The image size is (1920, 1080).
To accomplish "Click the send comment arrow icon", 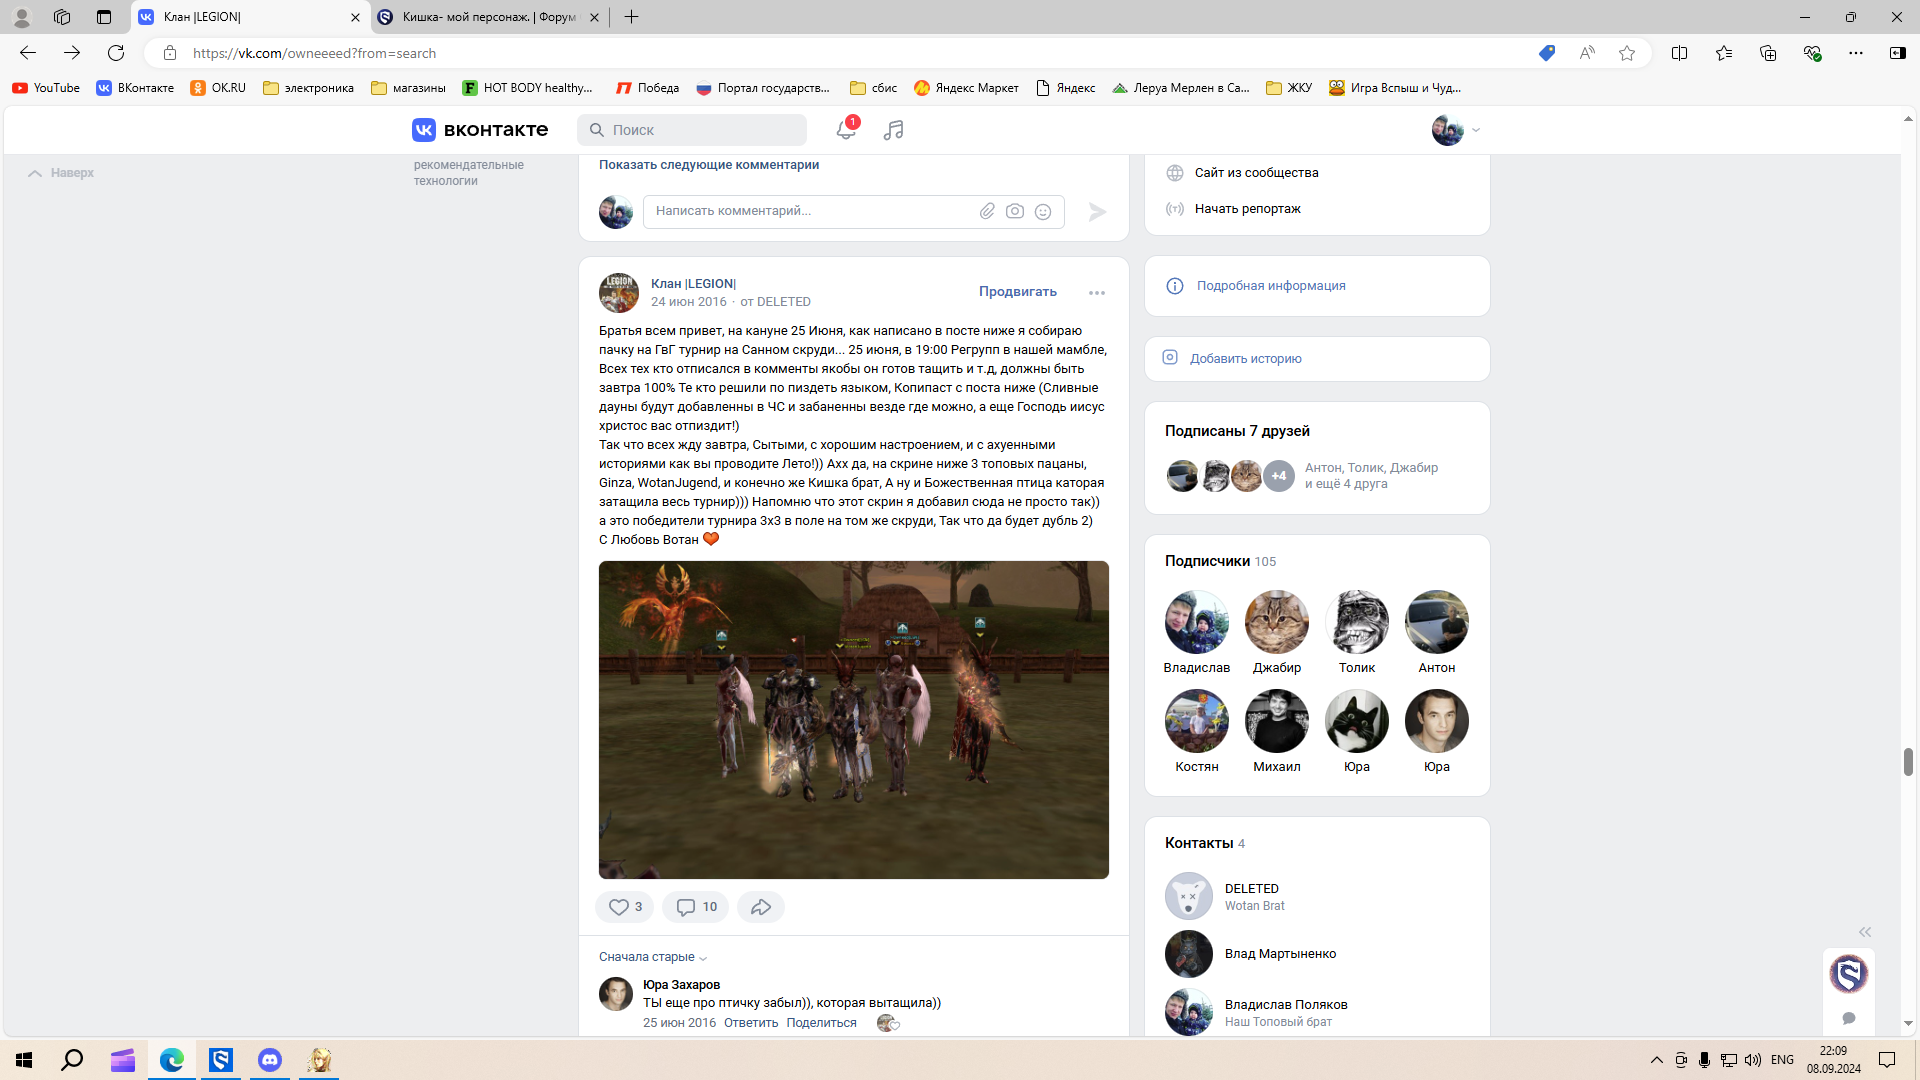I will click(x=1097, y=211).
